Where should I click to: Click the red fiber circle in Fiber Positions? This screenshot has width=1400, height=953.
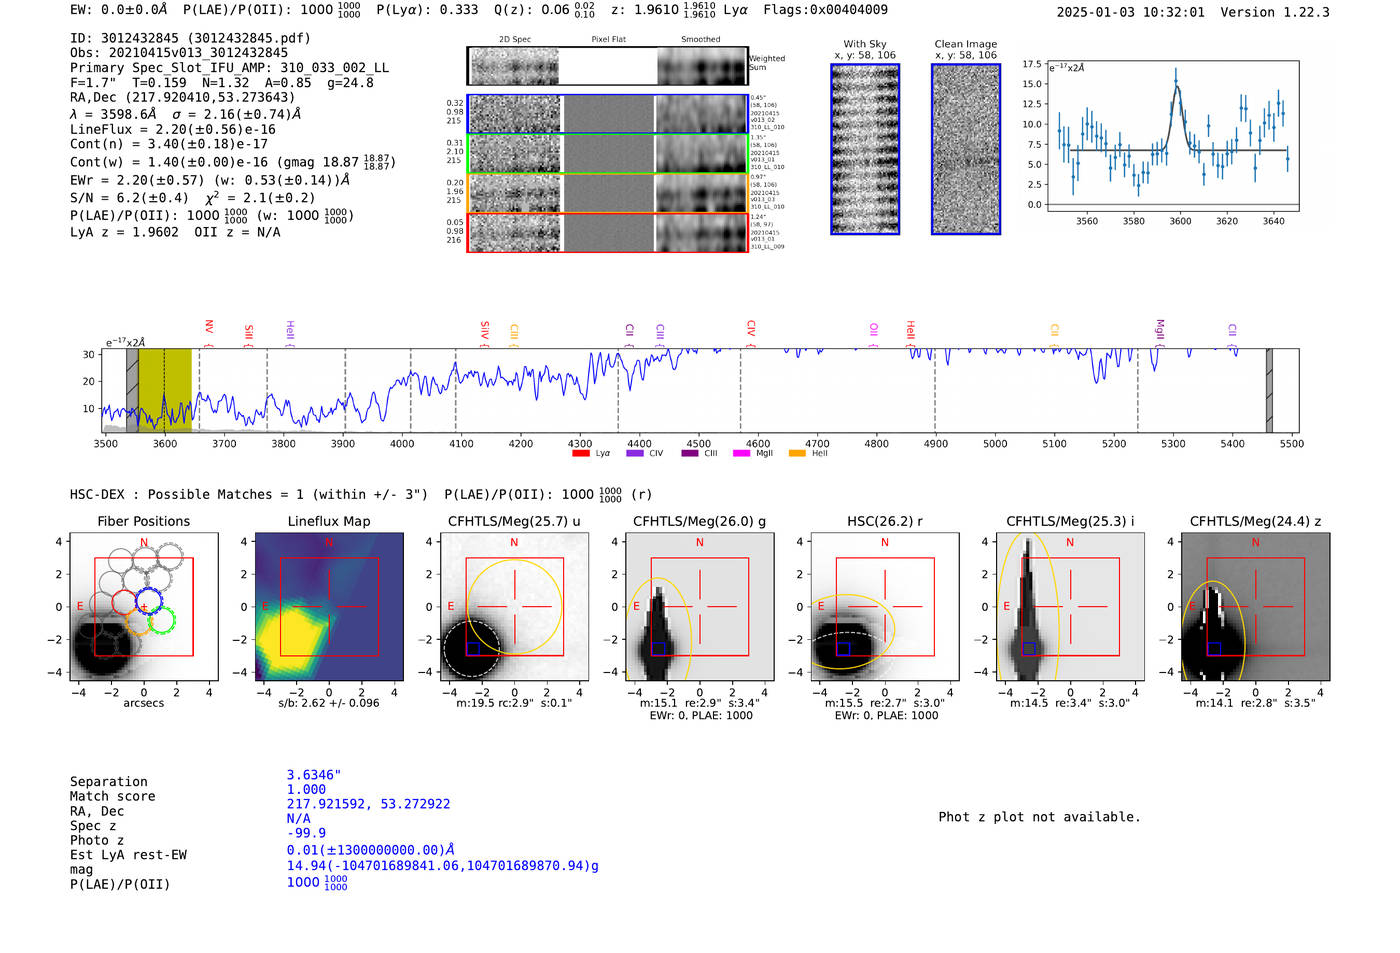124,602
